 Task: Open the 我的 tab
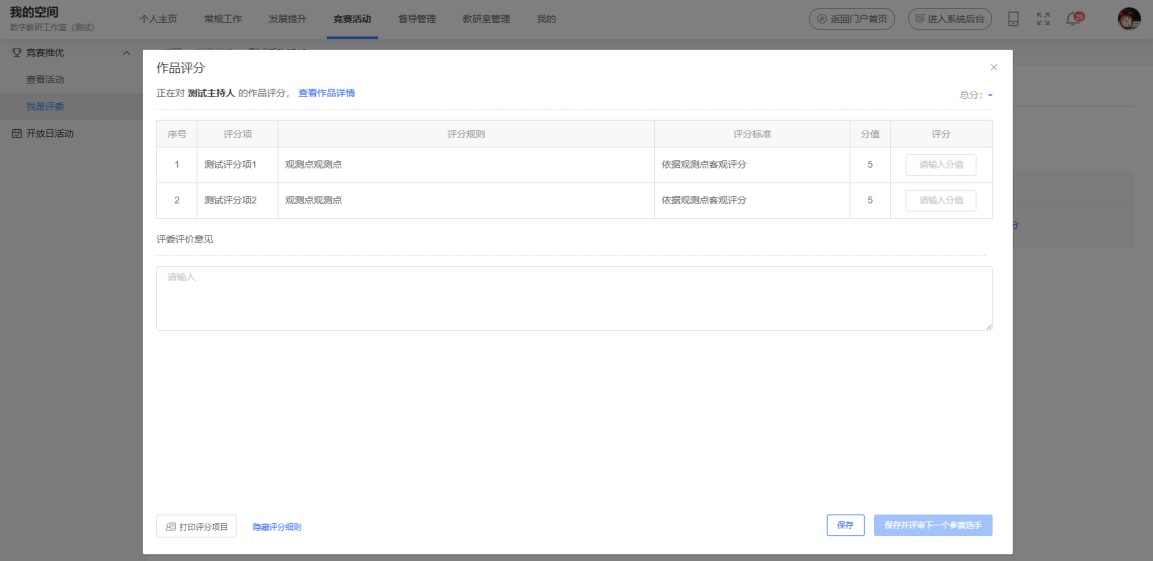546,19
